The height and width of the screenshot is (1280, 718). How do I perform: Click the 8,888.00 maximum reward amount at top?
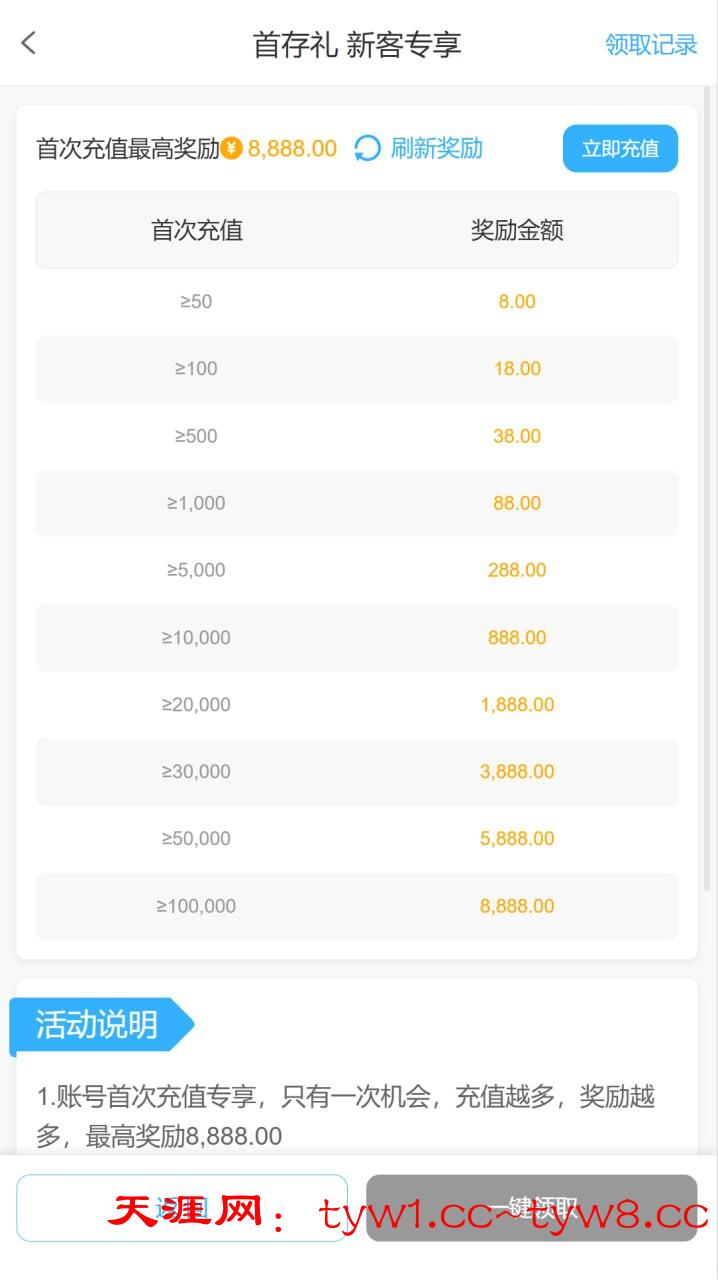(292, 149)
